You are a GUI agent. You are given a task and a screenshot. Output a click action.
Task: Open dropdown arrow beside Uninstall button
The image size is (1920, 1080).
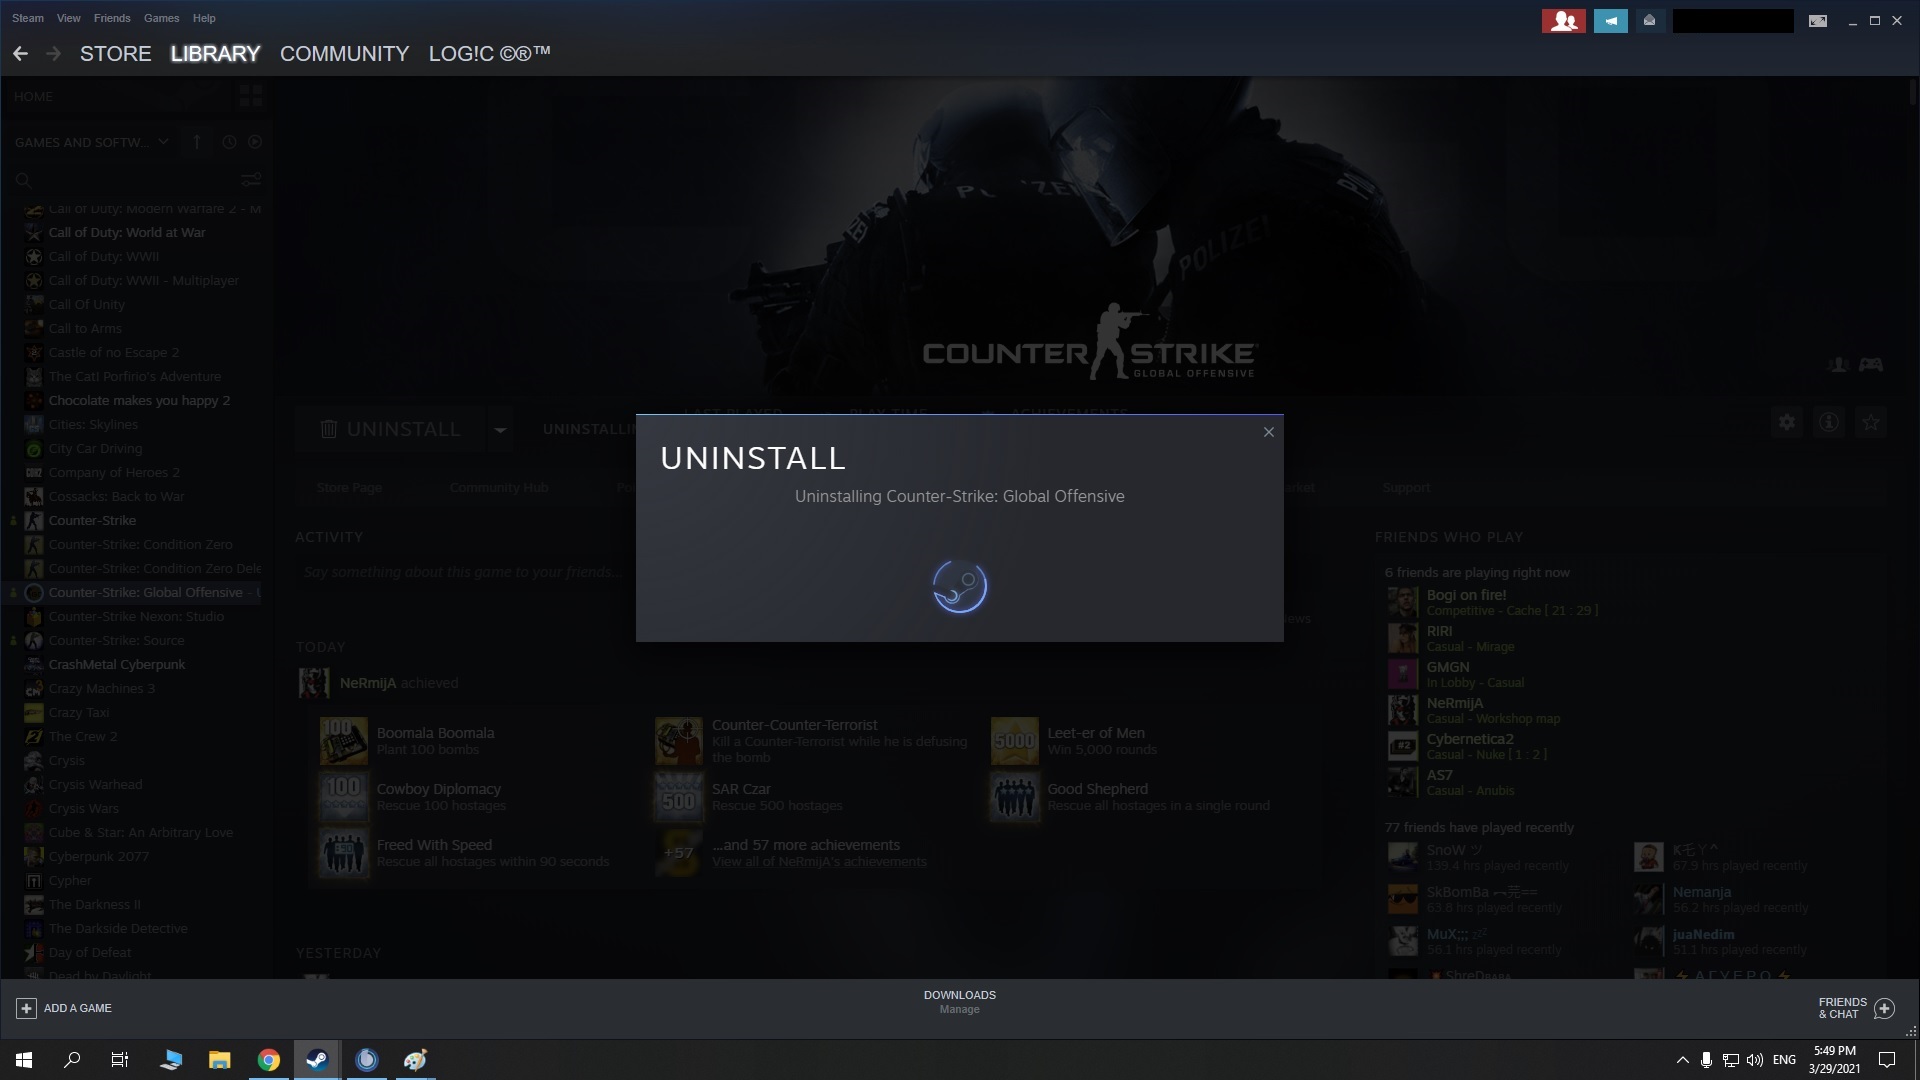click(x=499, y=429)
